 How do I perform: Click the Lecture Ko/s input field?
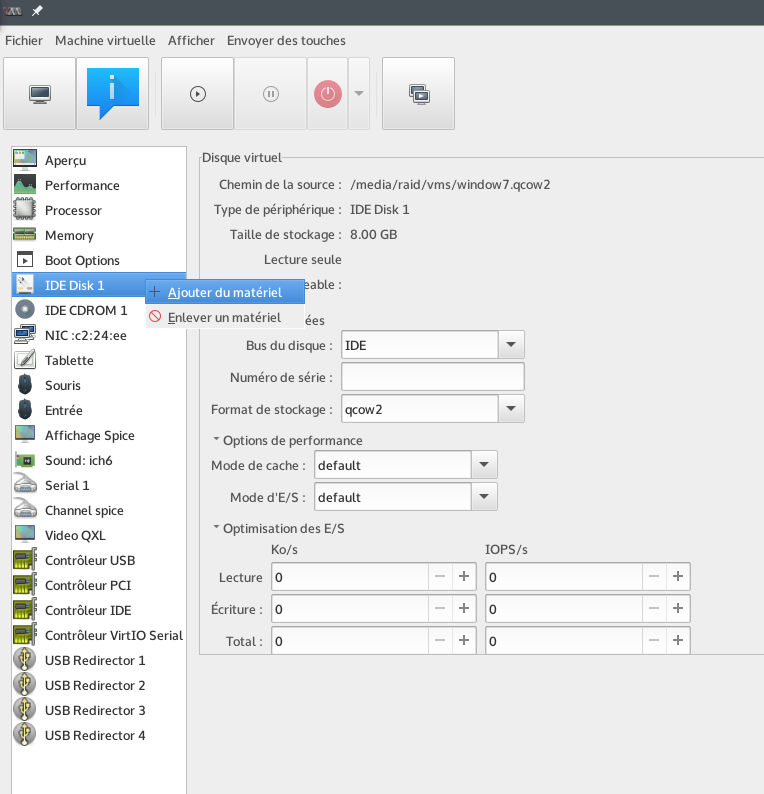(x=350, y=577)
